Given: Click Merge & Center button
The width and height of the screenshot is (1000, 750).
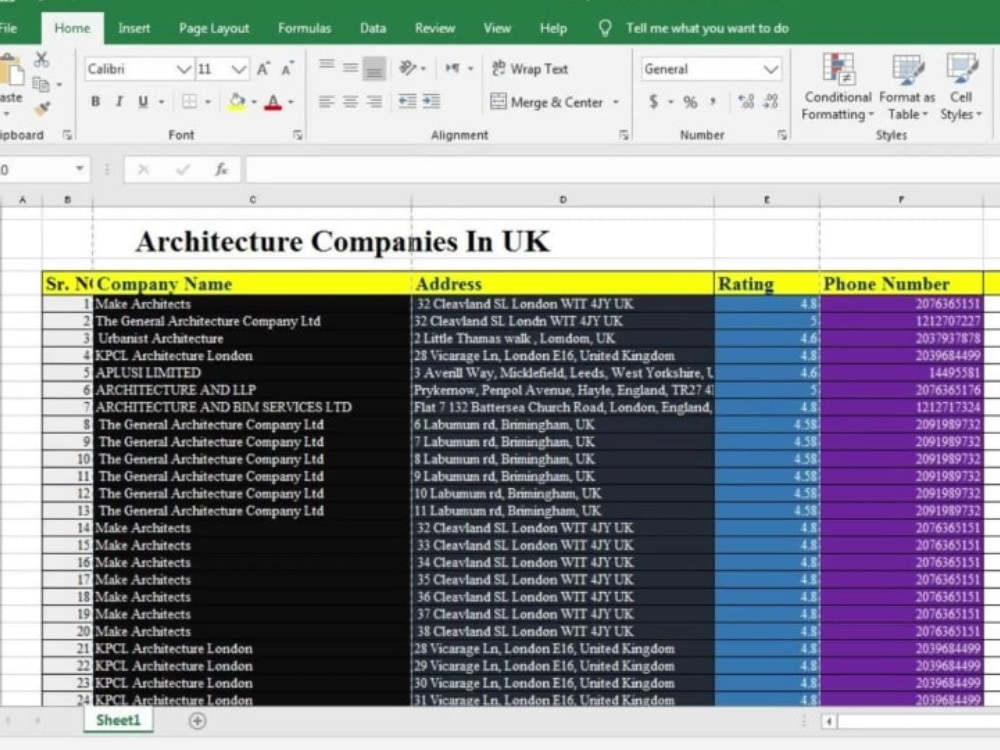Looking at the screenshot, I should coord(547,102).
